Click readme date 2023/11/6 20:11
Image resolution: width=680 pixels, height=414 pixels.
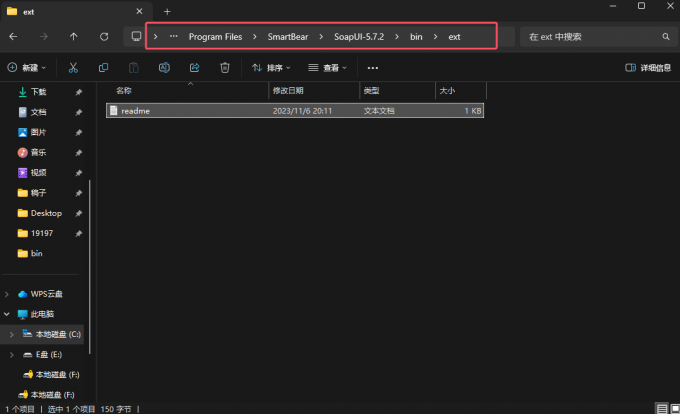click(302, 111)
